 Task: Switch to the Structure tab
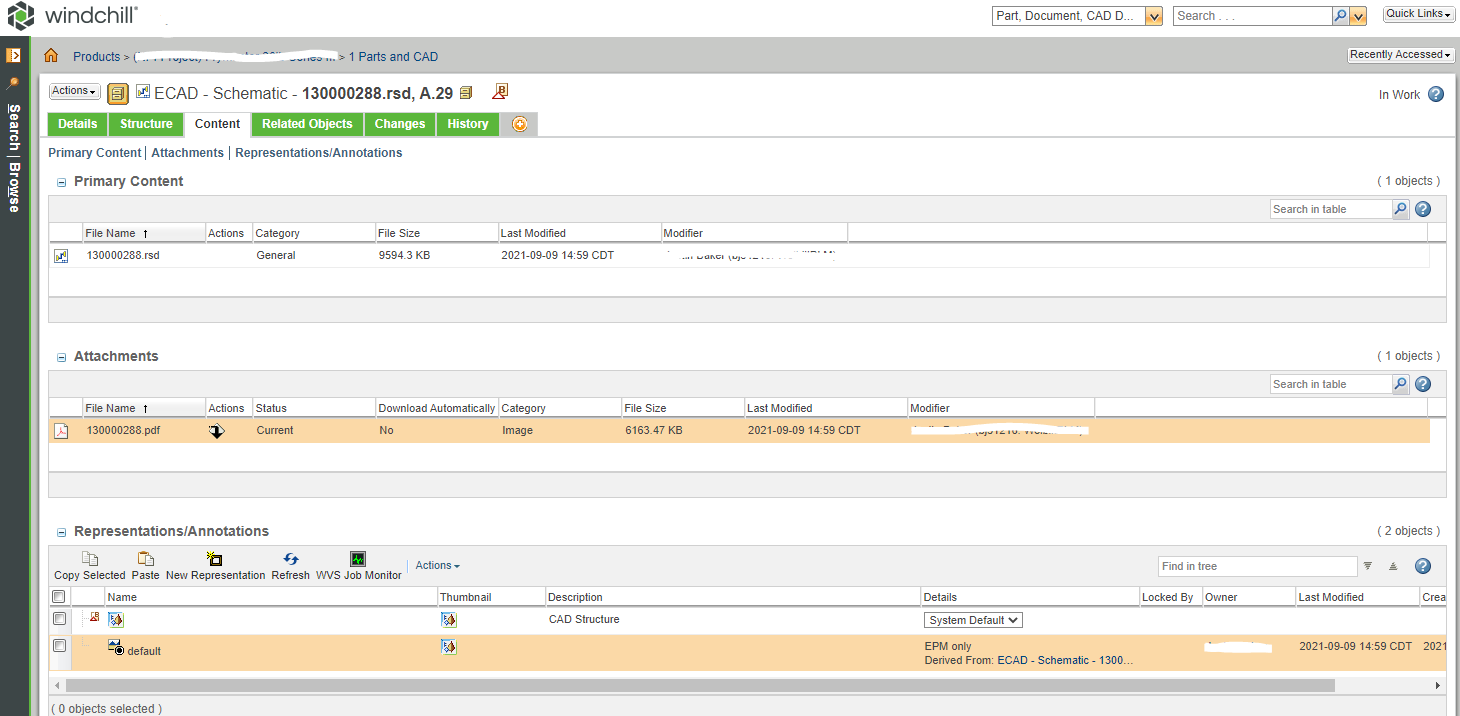[x=145, y=124]
